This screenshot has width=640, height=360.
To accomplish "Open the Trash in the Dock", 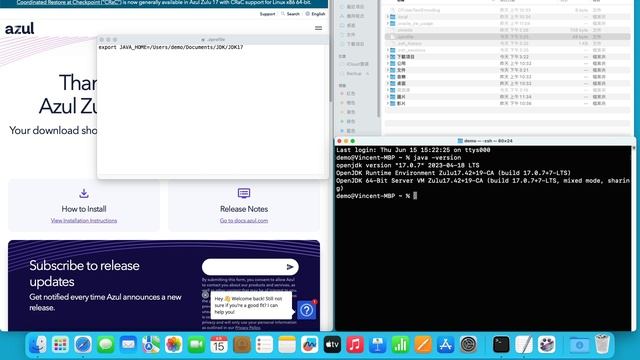I will coord(602,345).
